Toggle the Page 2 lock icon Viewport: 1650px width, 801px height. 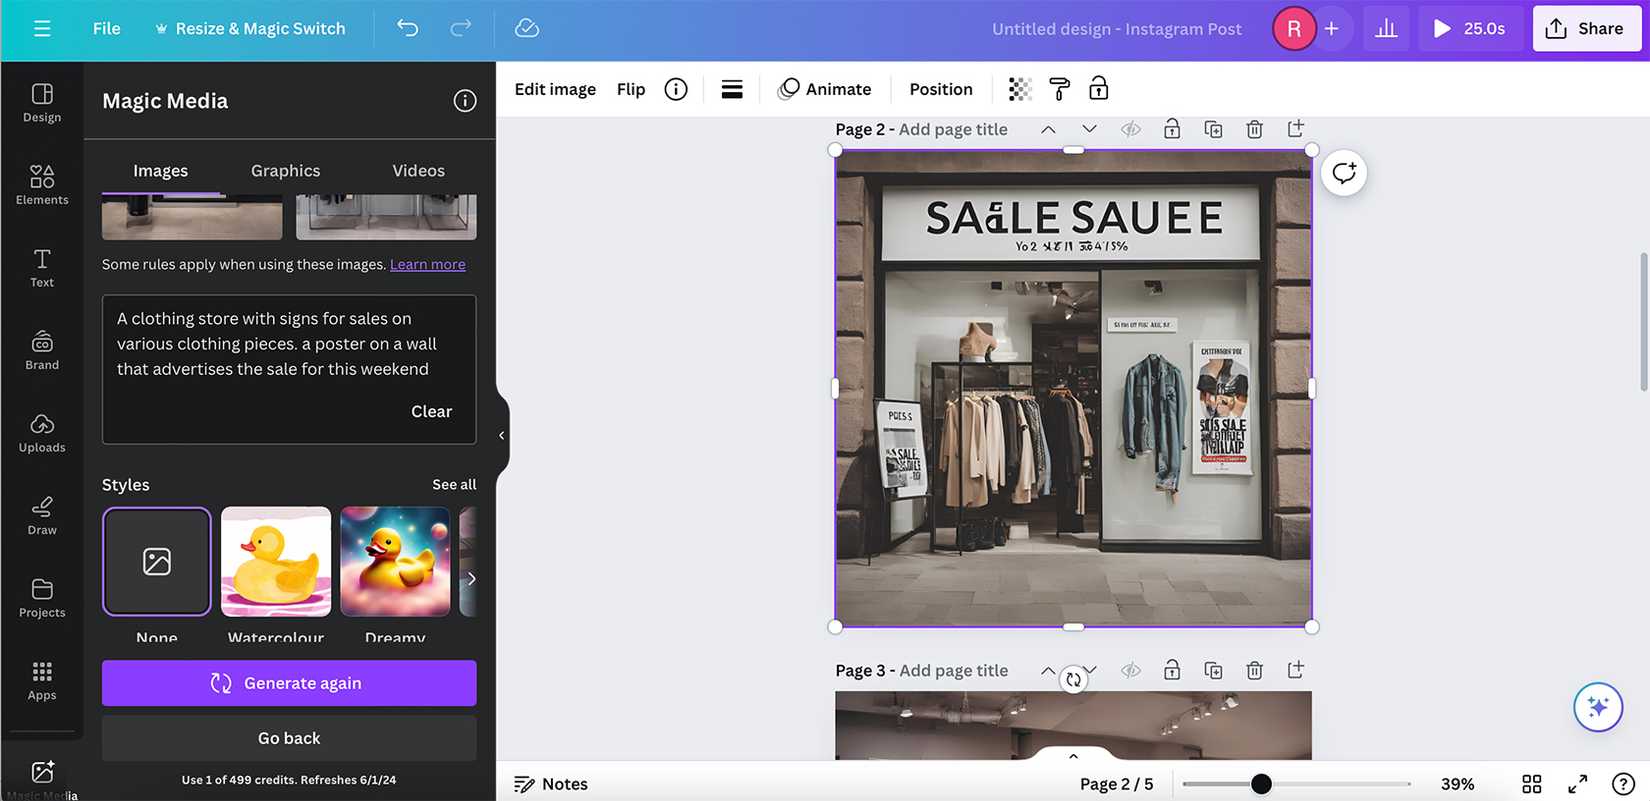[x=1172, y=129]
